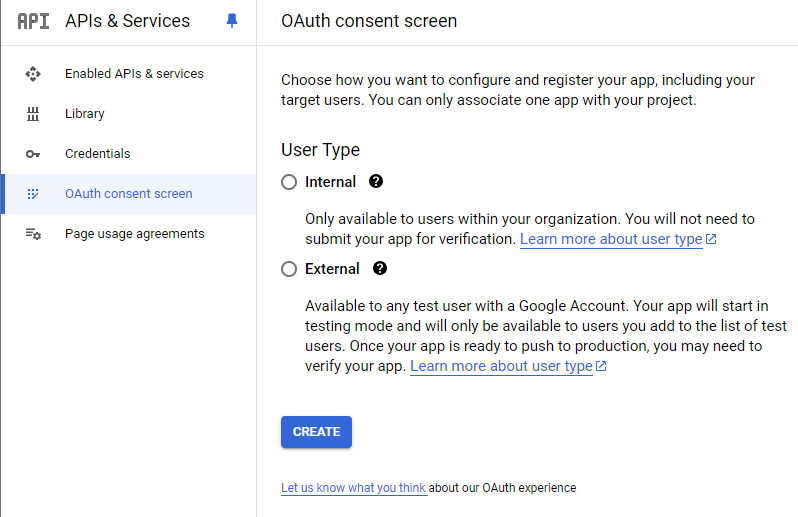Click the Page usage agreements icon
Viewport: 798px width, 517px height.
point(33,234)
